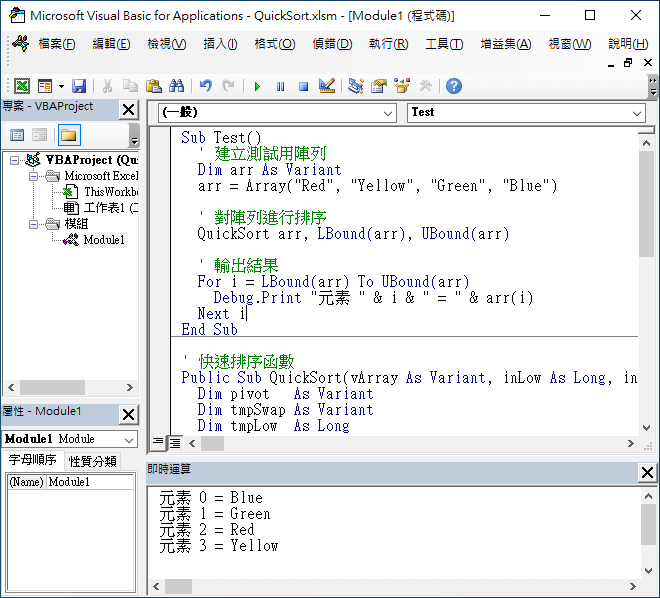Screen dimensions: 660x598
Task: Click View Object icon in project panel
Action: (x=40, y=135)
